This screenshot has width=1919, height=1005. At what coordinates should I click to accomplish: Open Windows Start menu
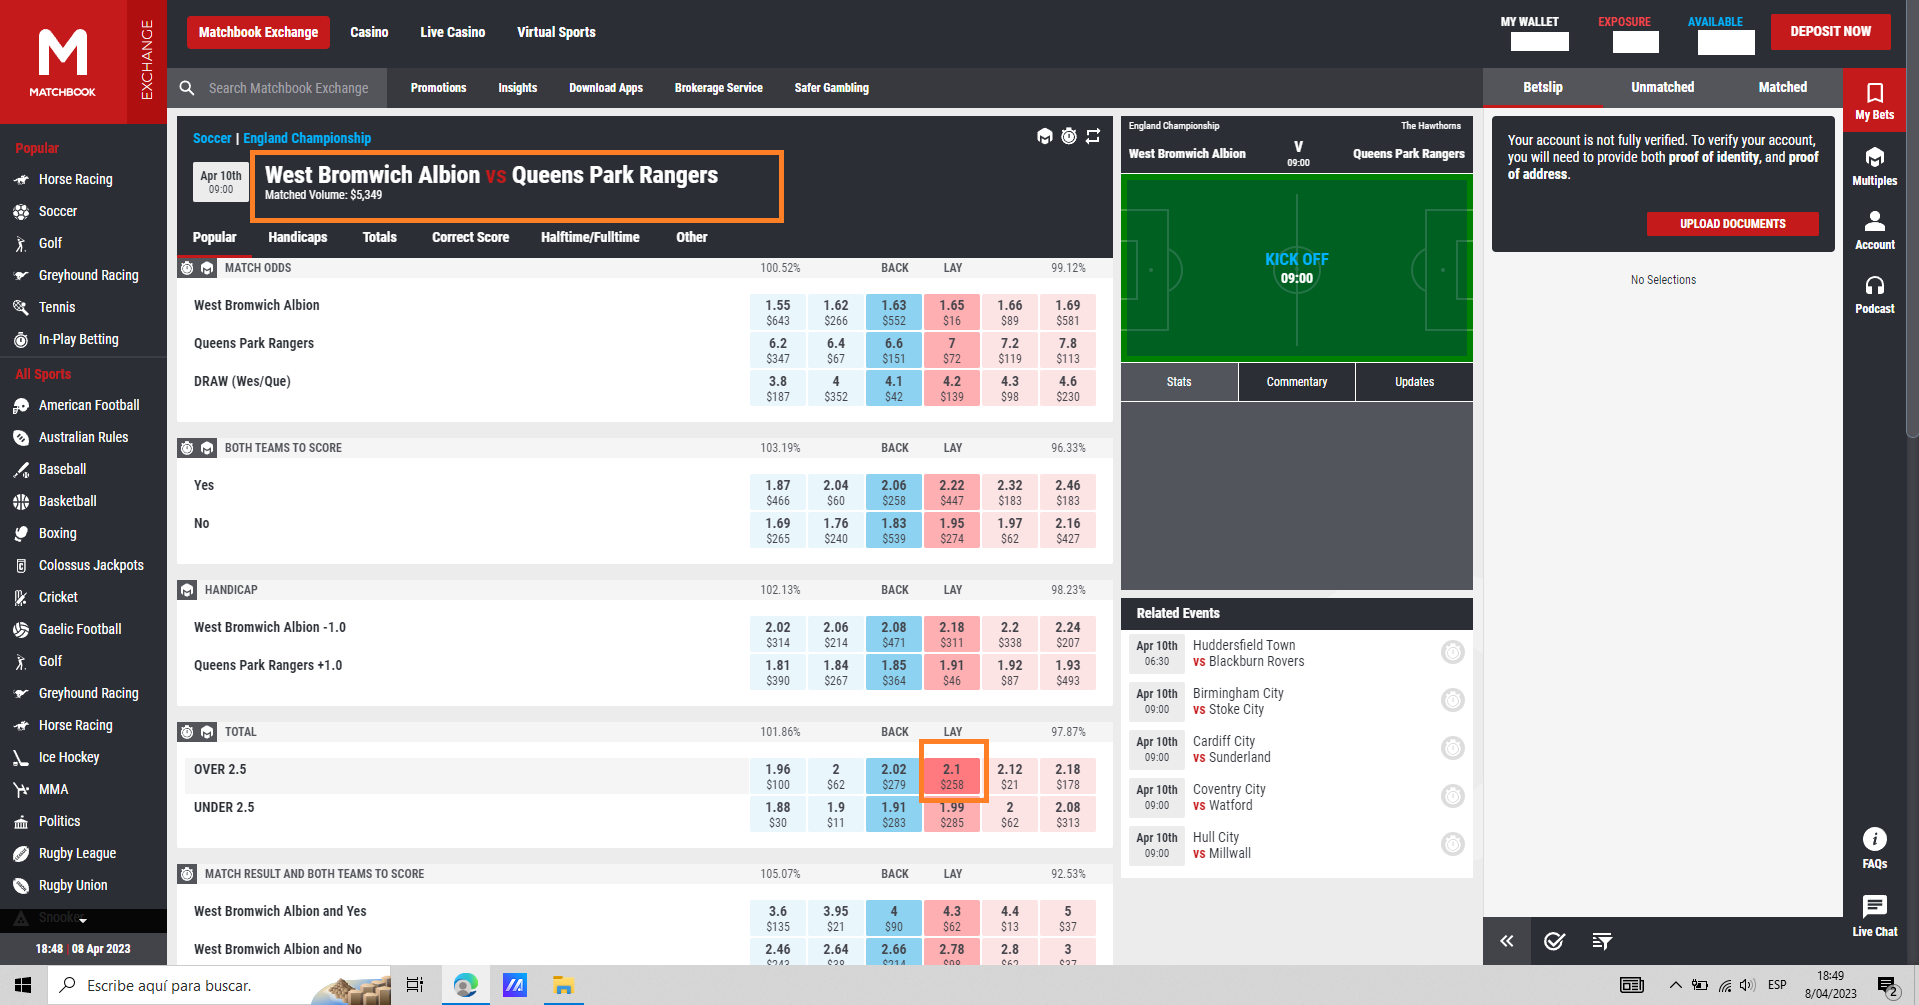click(x=23, y=985)
